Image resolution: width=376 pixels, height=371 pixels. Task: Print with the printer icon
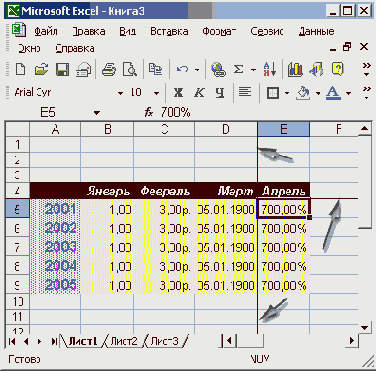coord(109,69)
